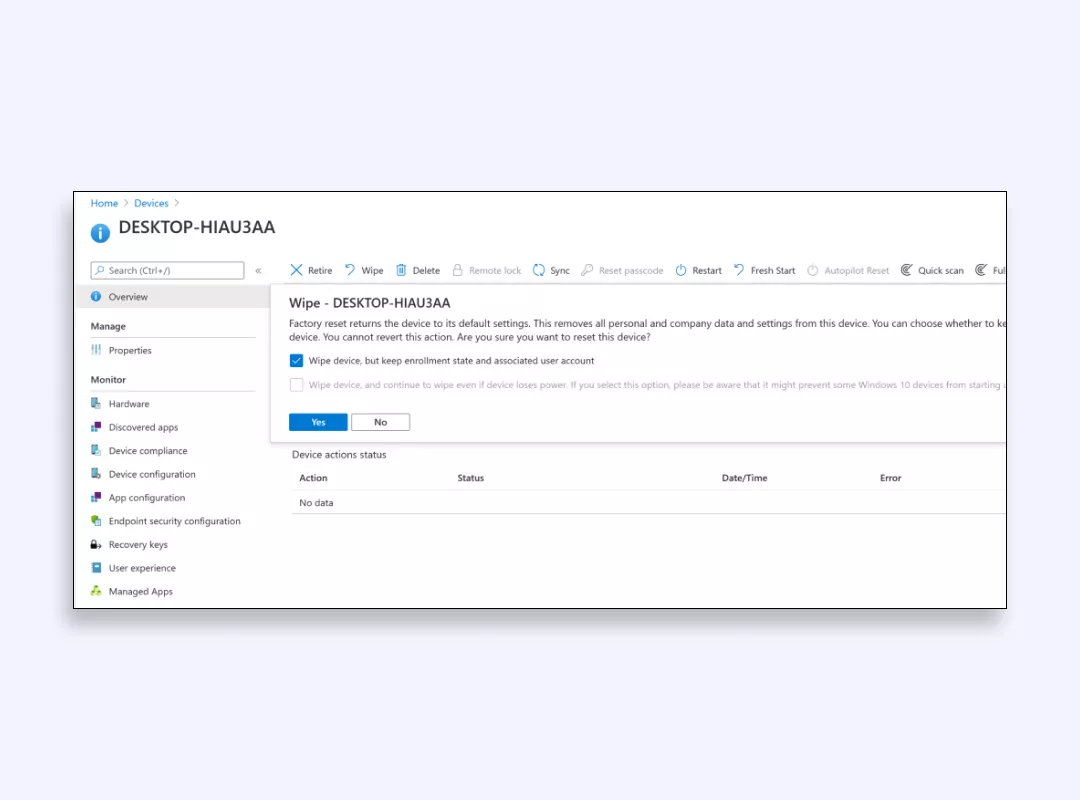Uncheck keep enrollment state and user account
Image resolution: width=1080 pixels, height=800 pixels.
click(x=296, y=360)
